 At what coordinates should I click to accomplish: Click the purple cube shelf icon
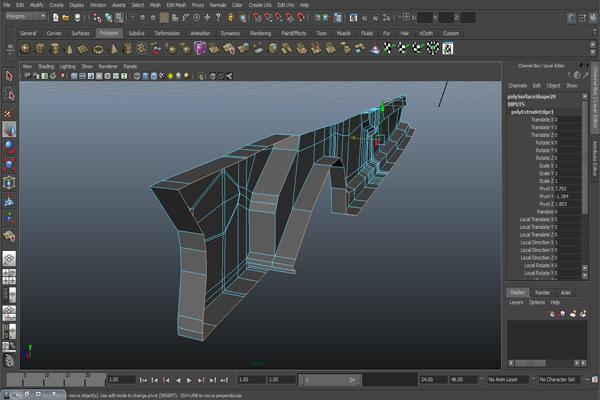(200, 49)
